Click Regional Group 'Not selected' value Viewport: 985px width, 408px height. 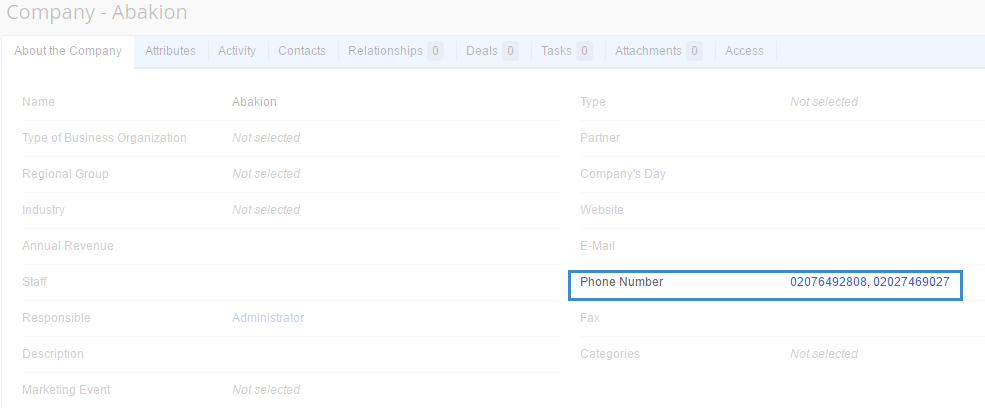point(266,174)
